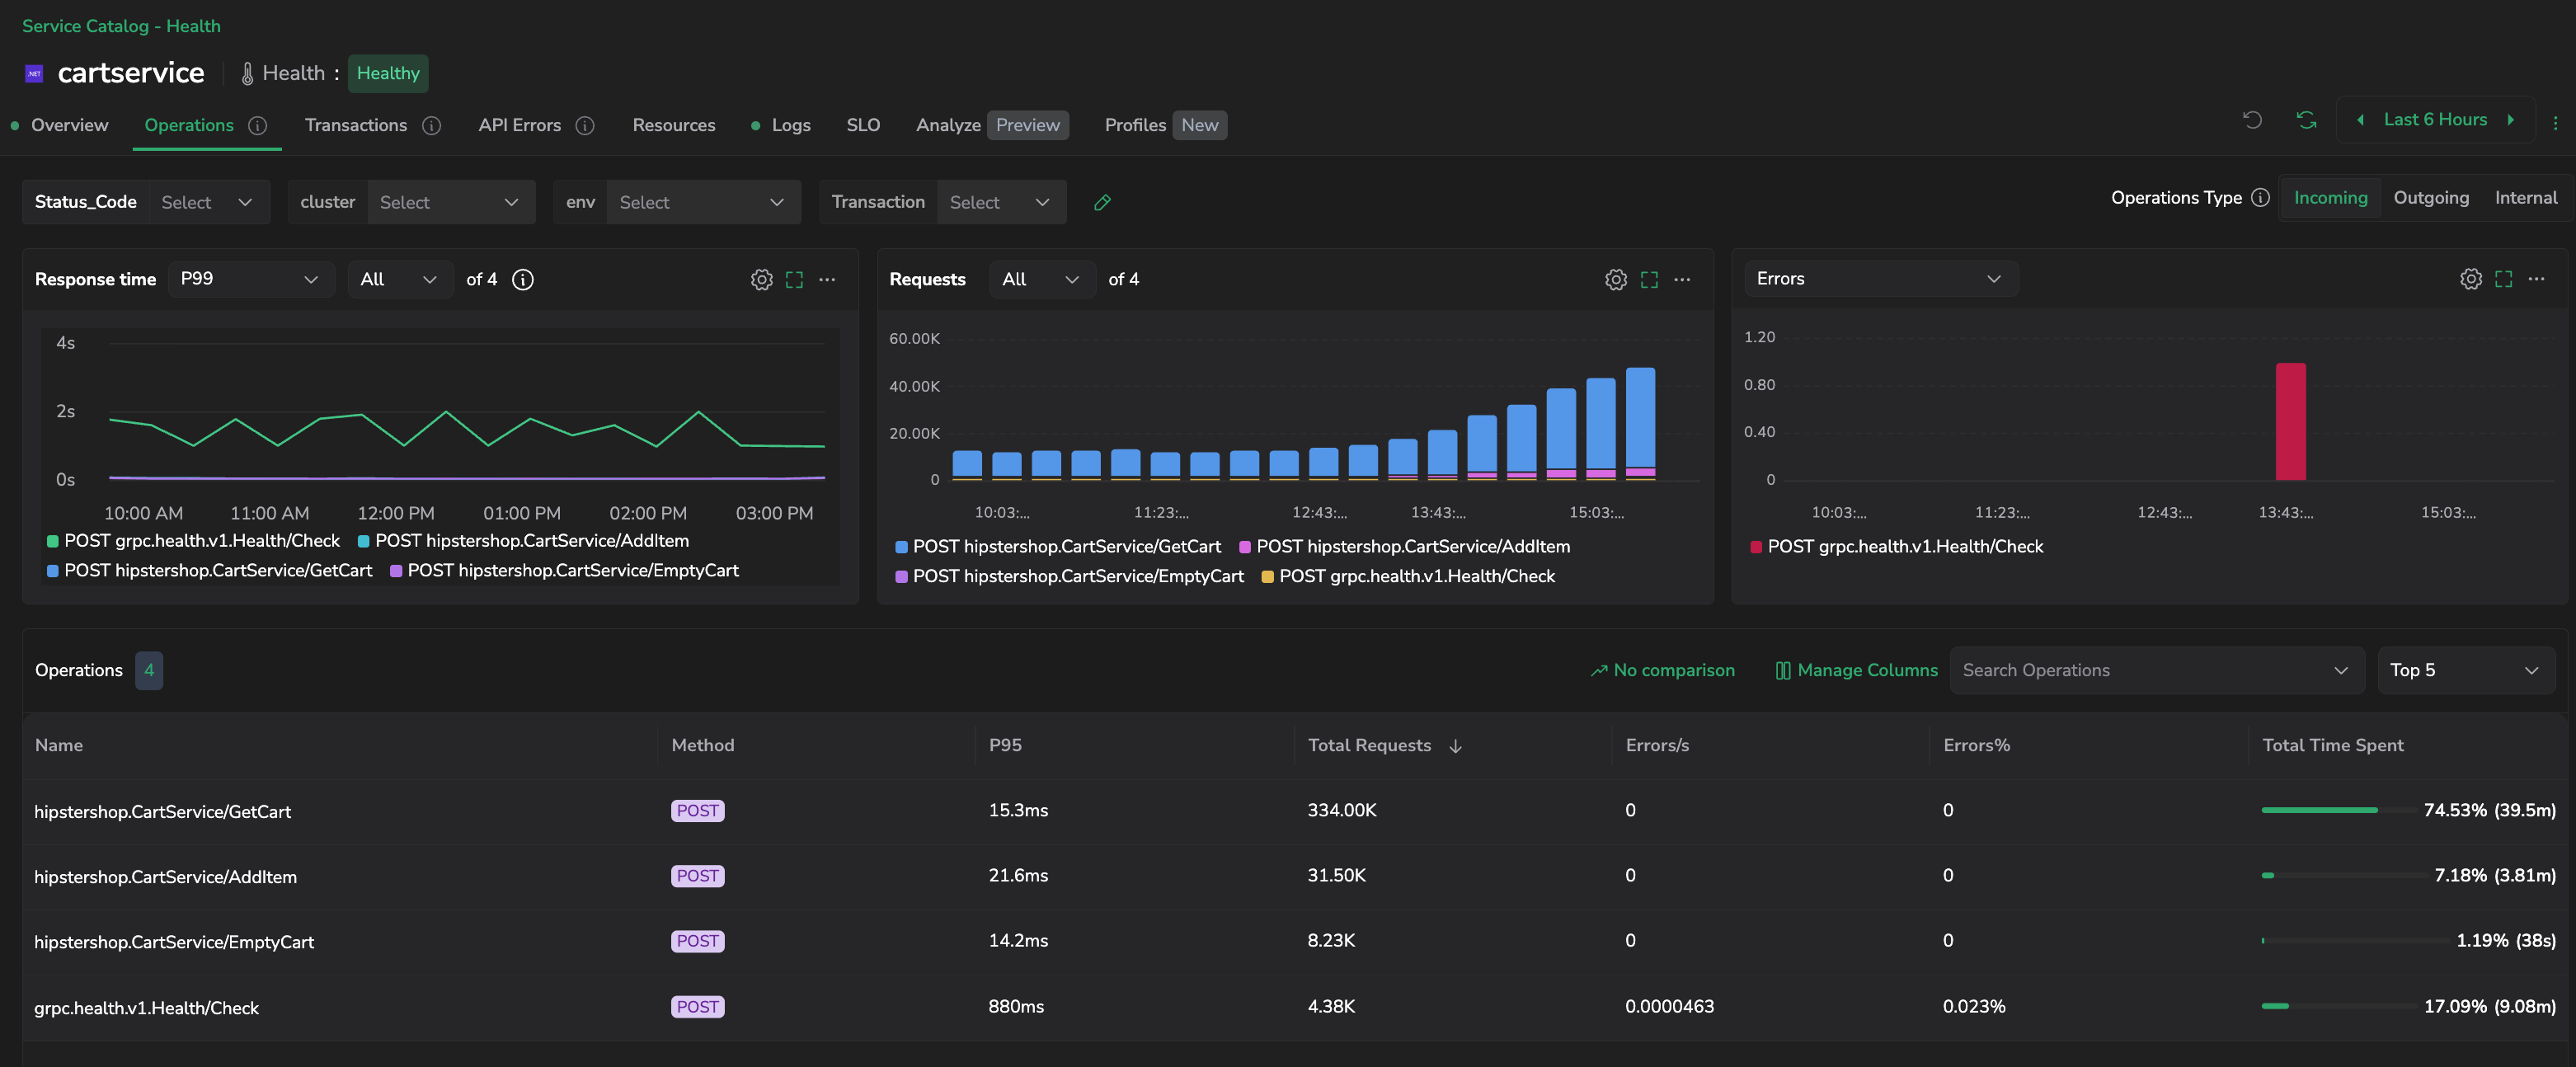This screenshot has width=2576, height=1067.
Task: Click the refresh data icon
Action: click(x=2306, y=120)
